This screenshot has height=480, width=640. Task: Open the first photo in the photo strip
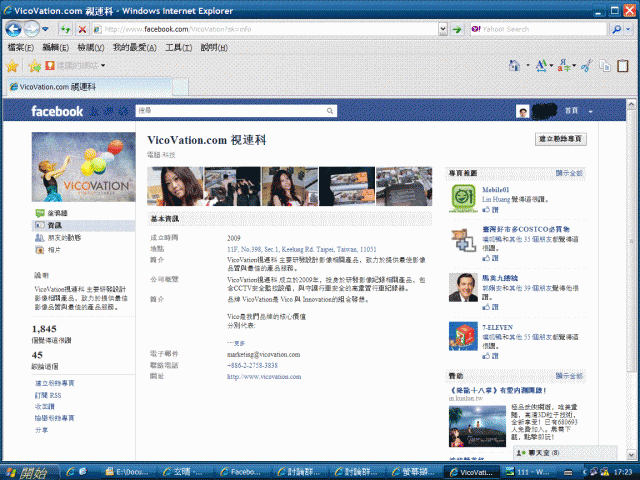[175, 186]
